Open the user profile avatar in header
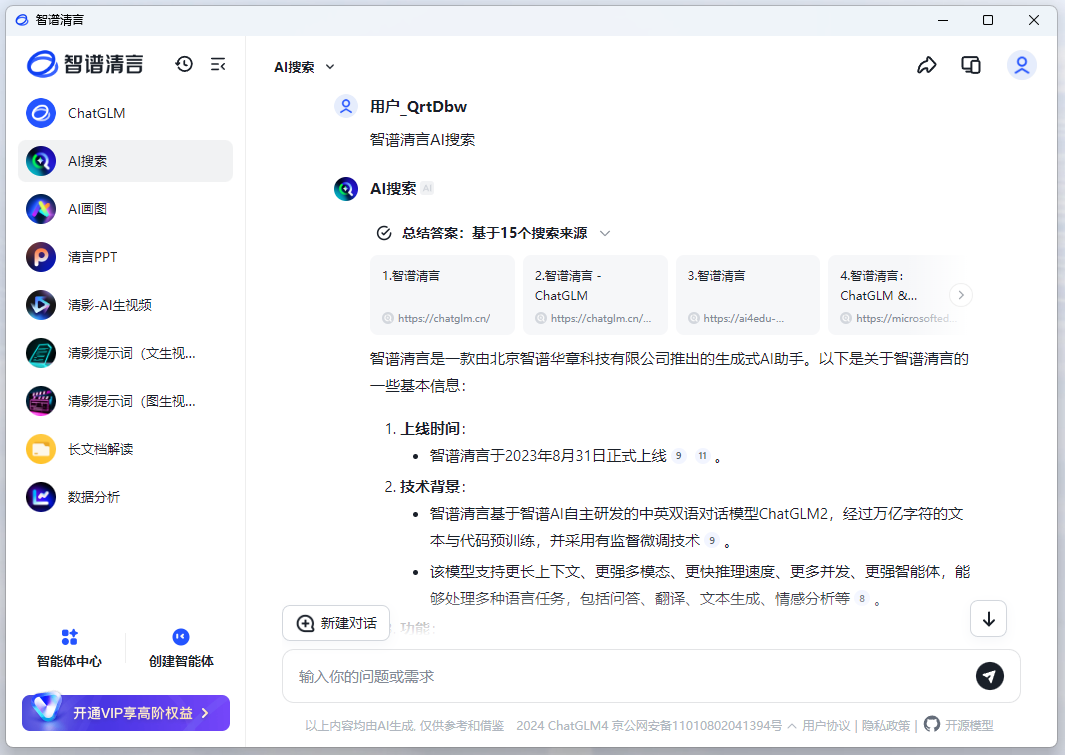Screen dimensions: 1065x755 pos(1022,65)
